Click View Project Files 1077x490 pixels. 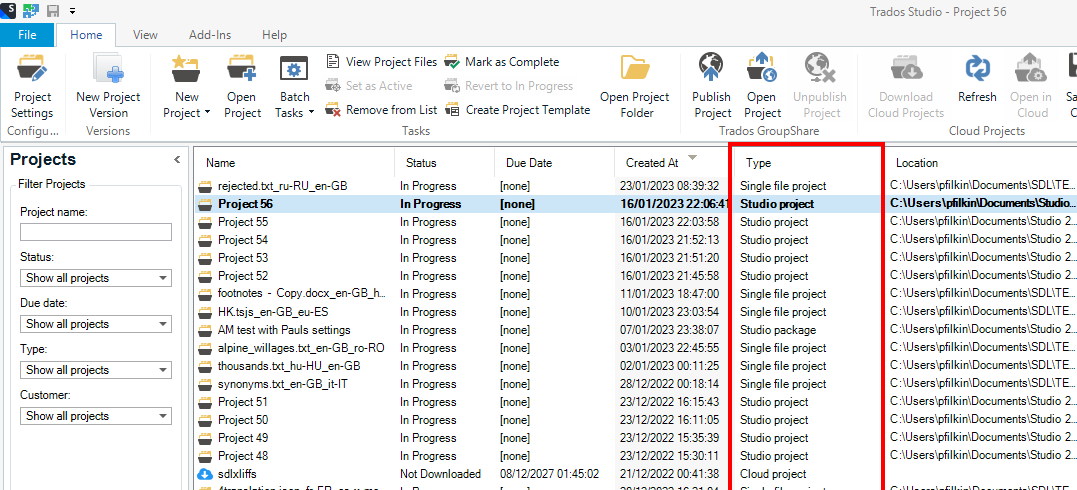click(381, 62)
